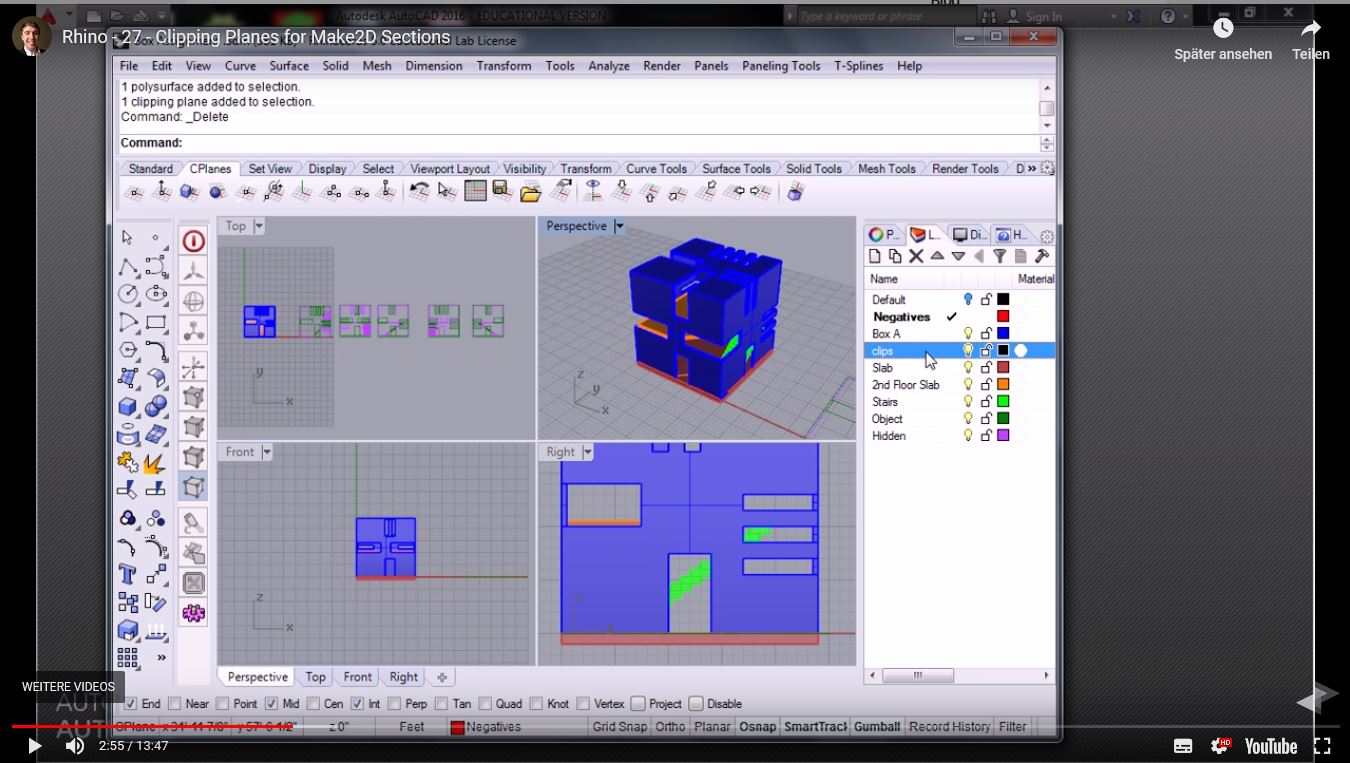Toggle Gumball in status bar

877,727
